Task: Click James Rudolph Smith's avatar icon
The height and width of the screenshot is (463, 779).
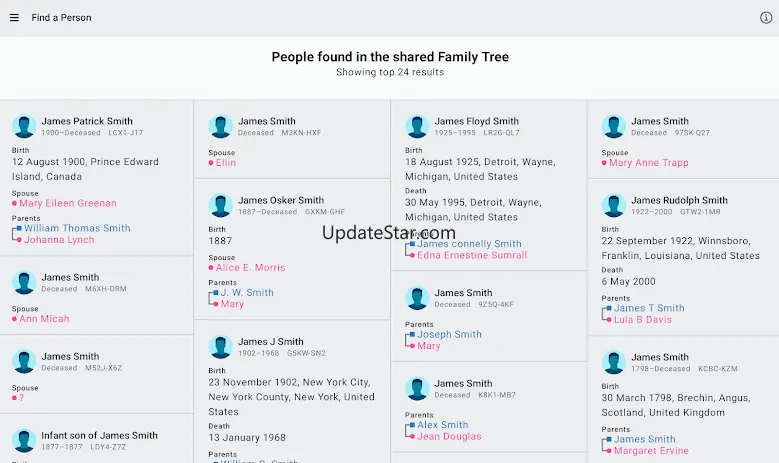Action: pos(614,205)
